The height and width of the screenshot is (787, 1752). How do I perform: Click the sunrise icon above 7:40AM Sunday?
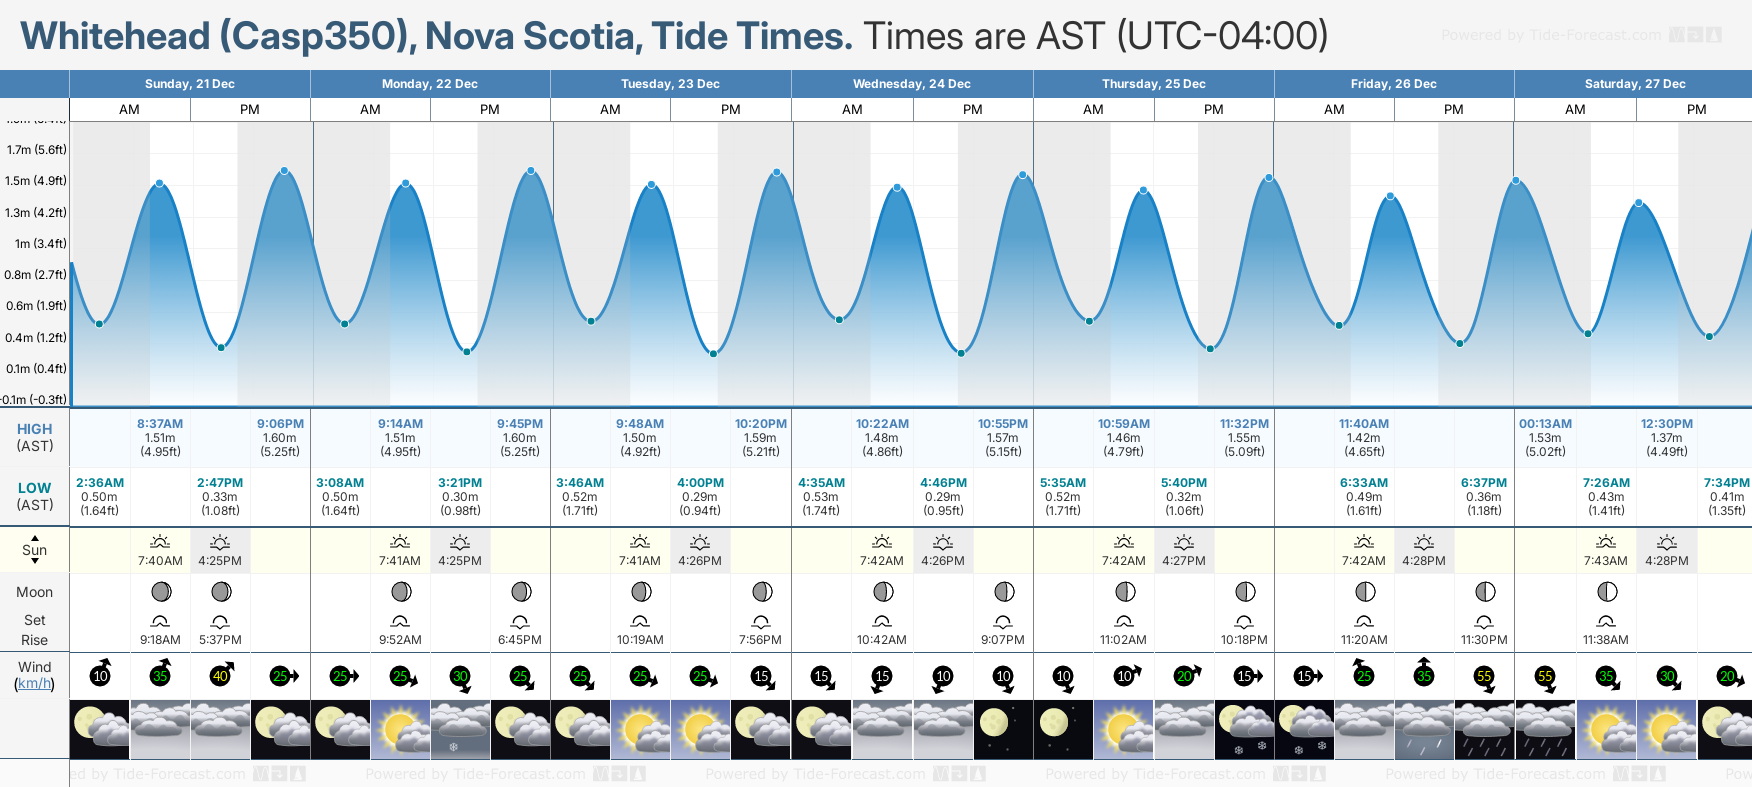[160, 542]
